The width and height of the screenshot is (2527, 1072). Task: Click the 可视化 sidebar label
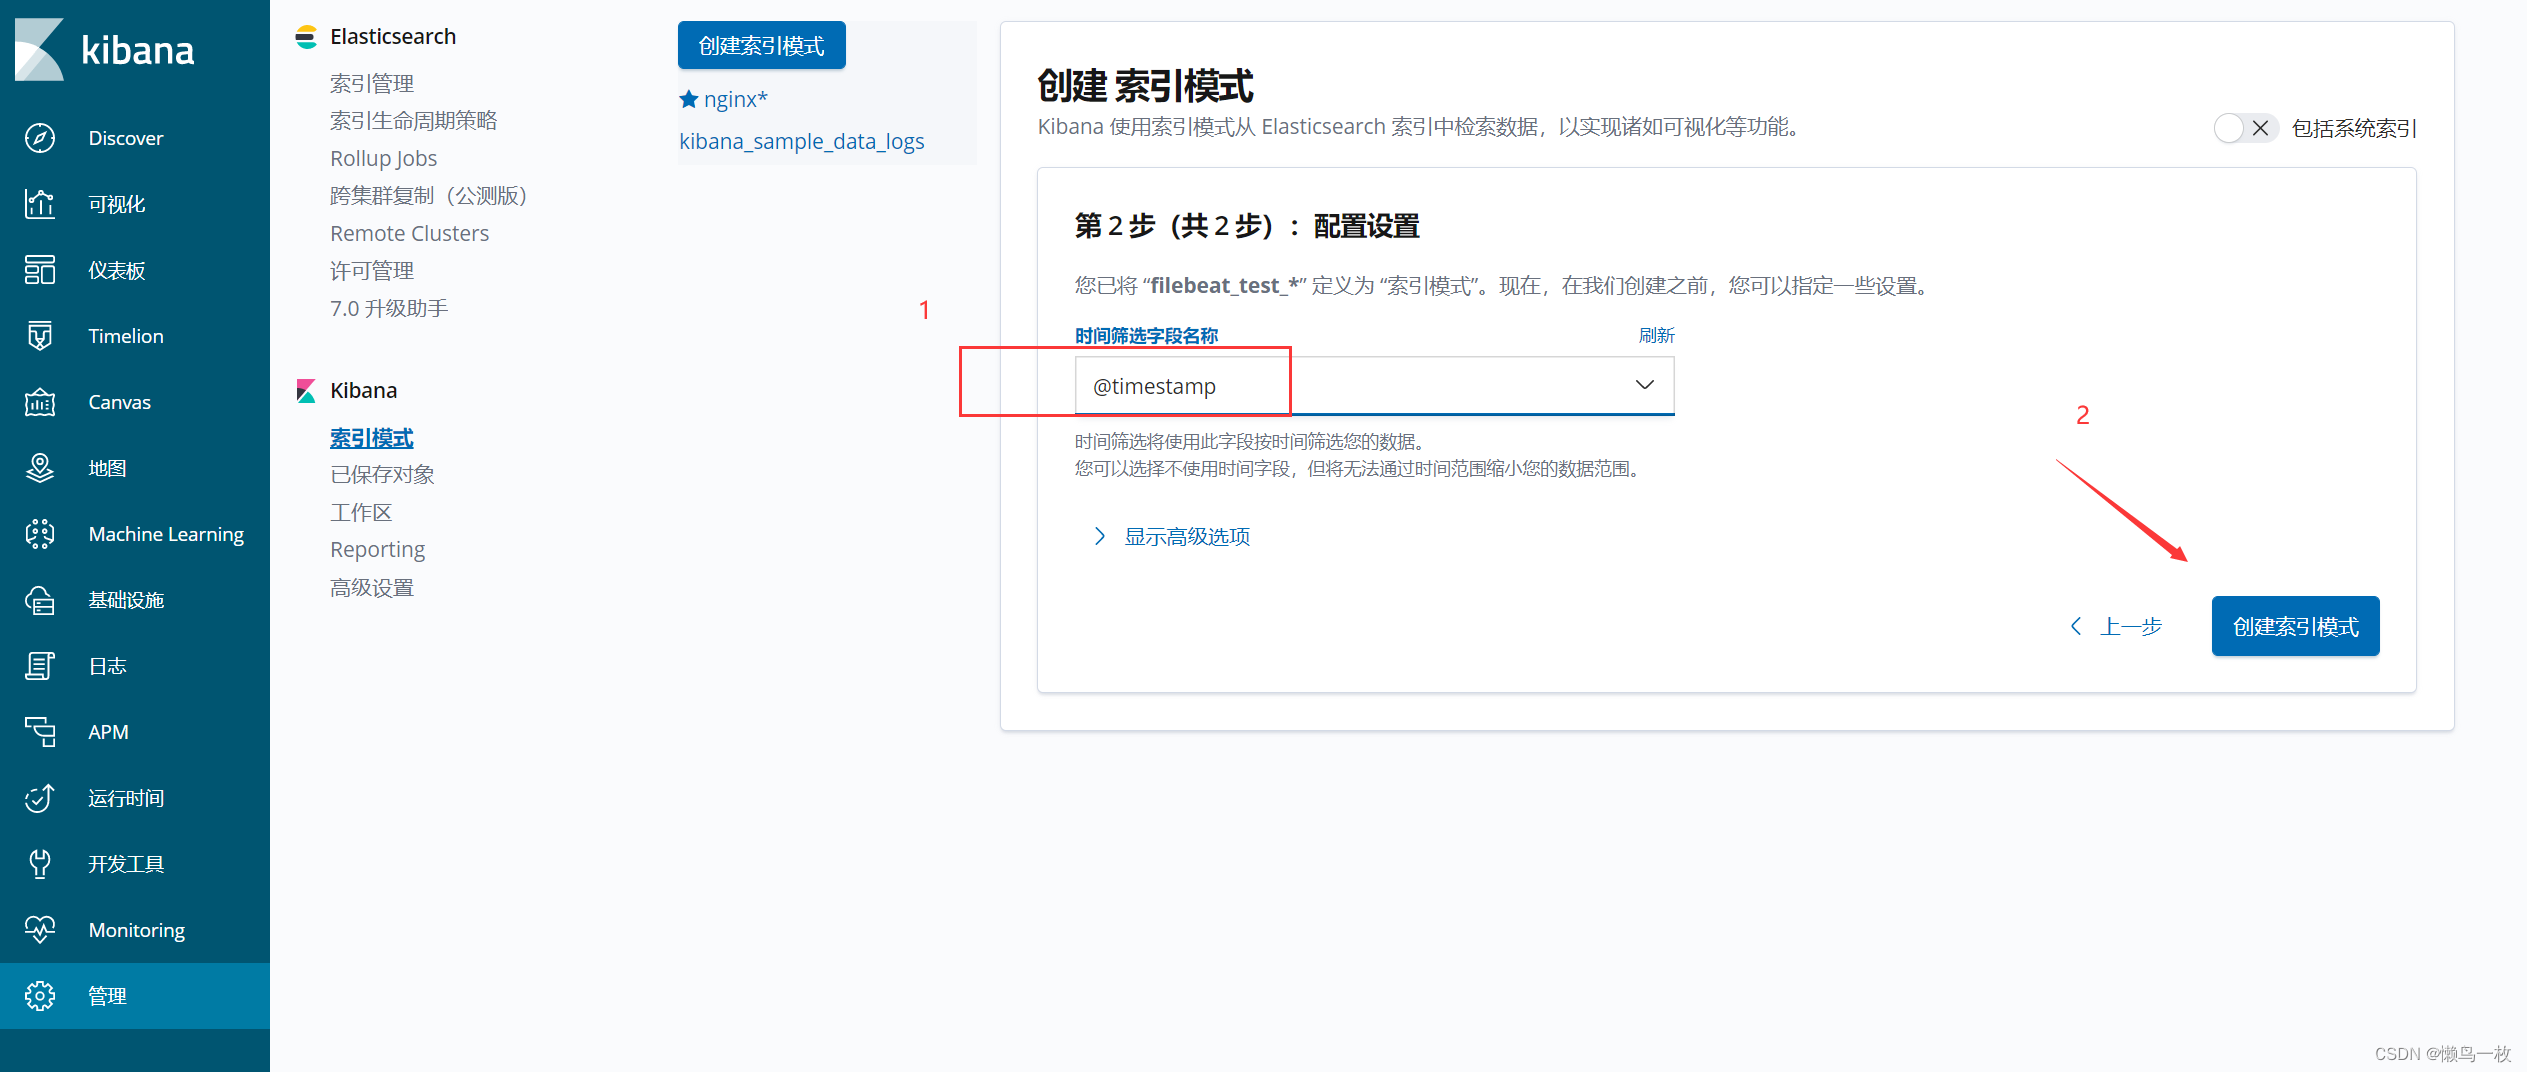pyautogui.click(x=117, y=204)
